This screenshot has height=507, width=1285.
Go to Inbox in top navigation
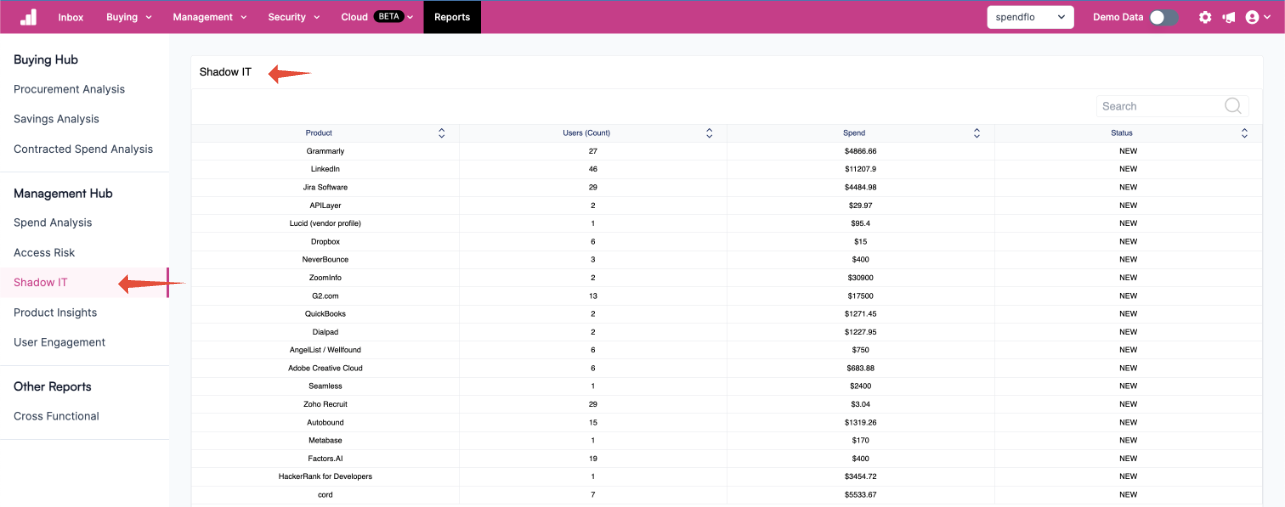tap(71, 17)
